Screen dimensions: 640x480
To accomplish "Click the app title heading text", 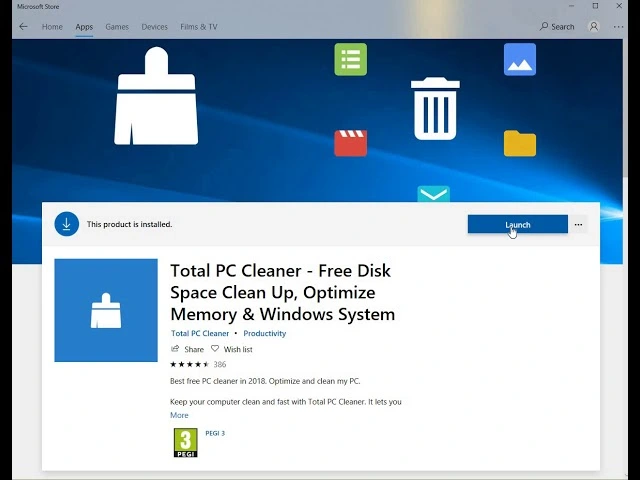I will [282, 293].
